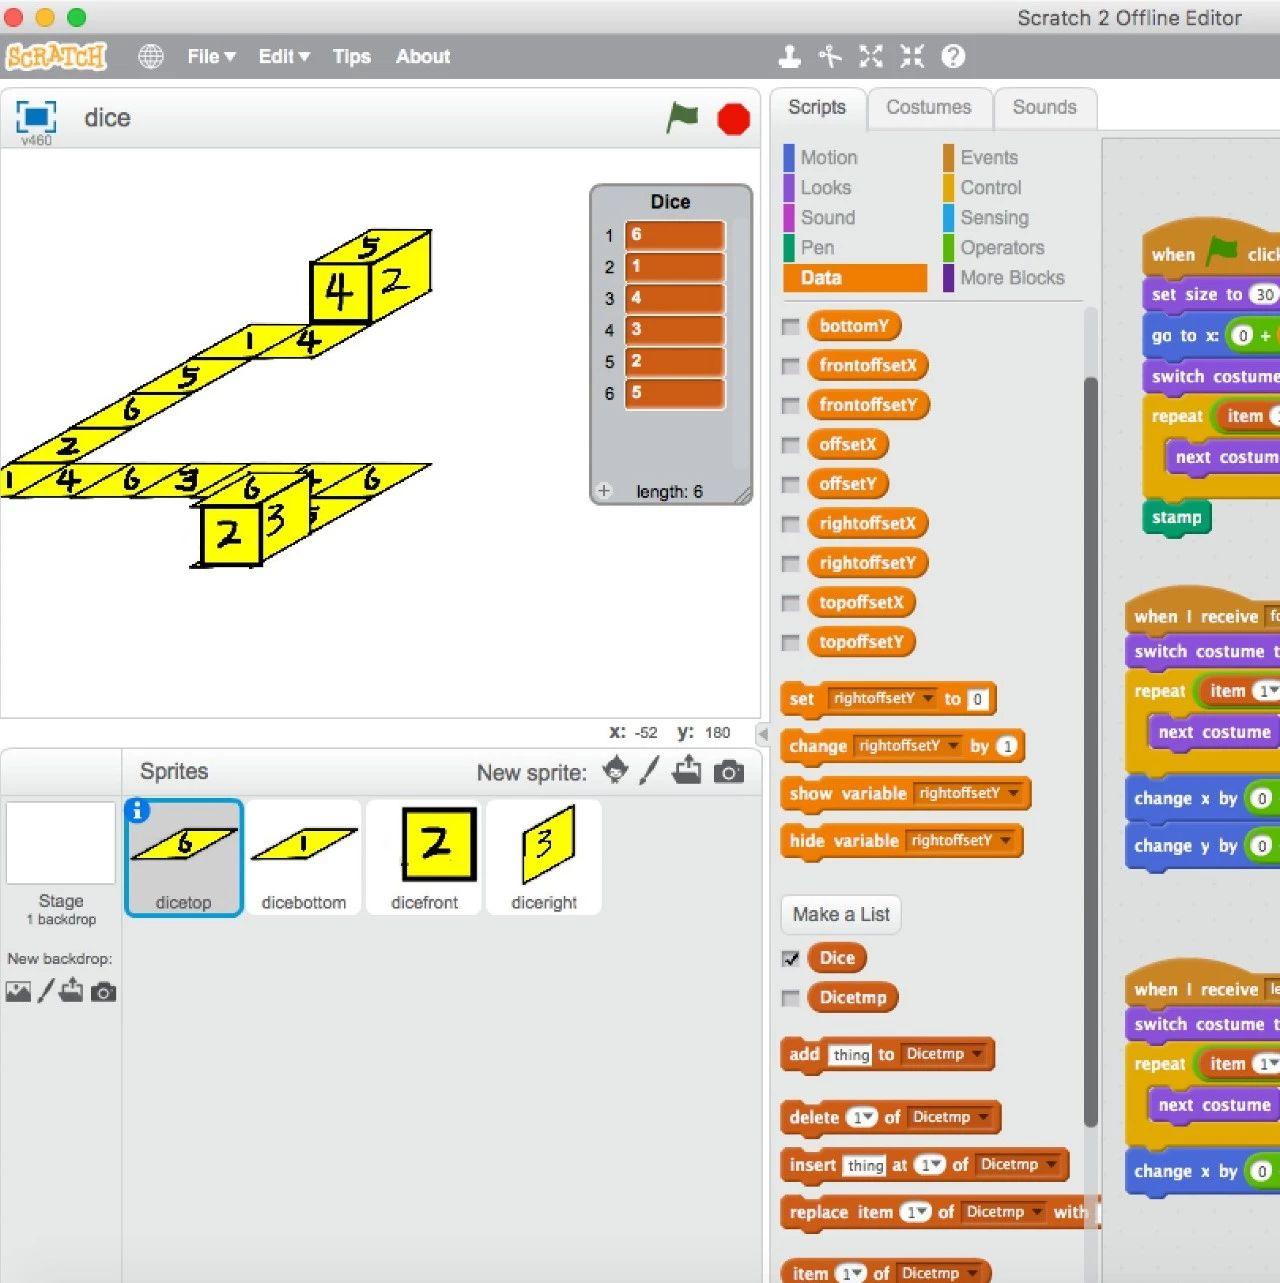Screen dimensions: 1280x1283
Task: Click thing field in add to Dicetmp block
Action: (x=851, y=1055)
